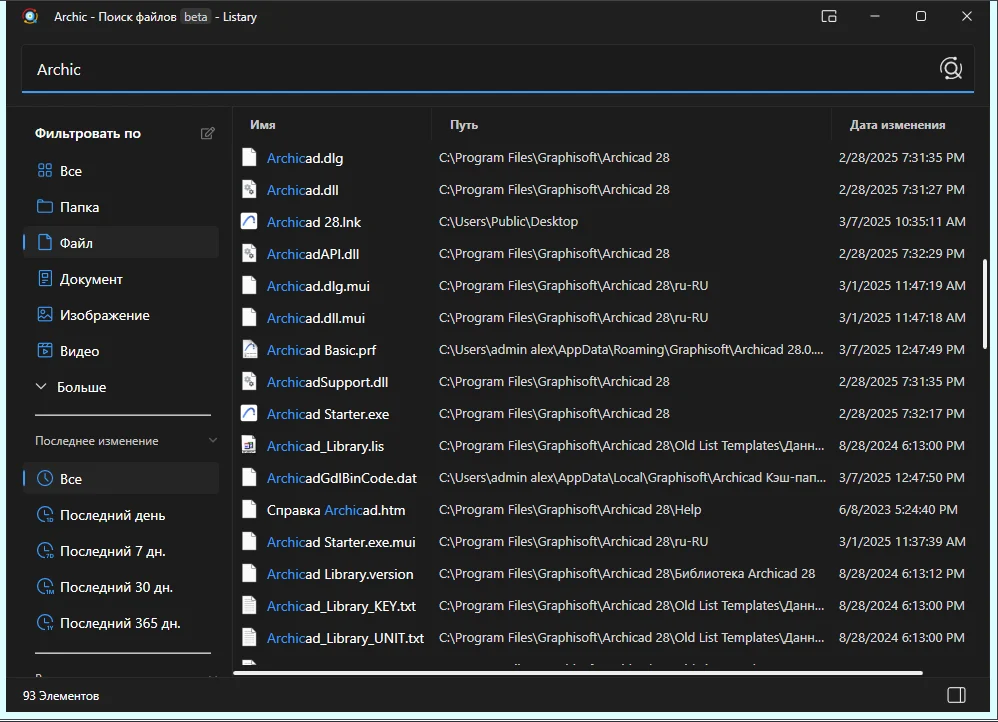998x722 pixels.
Task: Select the Видео filter
Action: [x=79, y=351]
